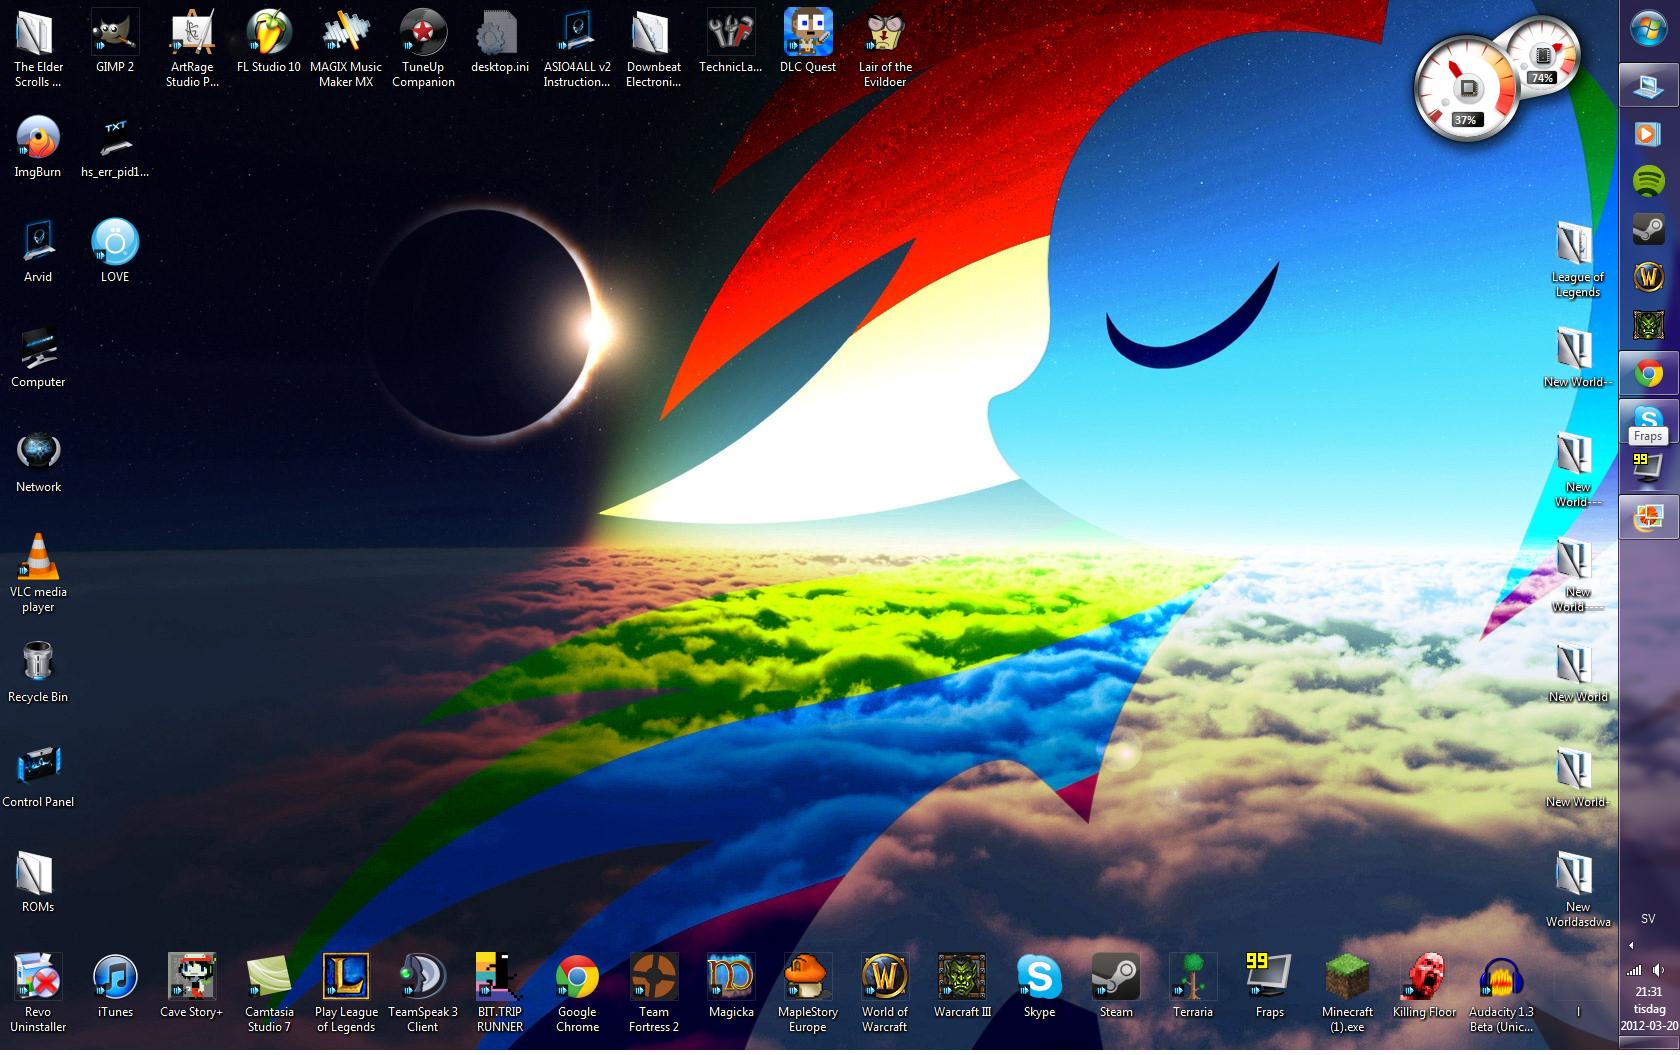Open the volume speaker tray icon
This screenshot has height=1055, width=1680.
tap(1660, 970)
